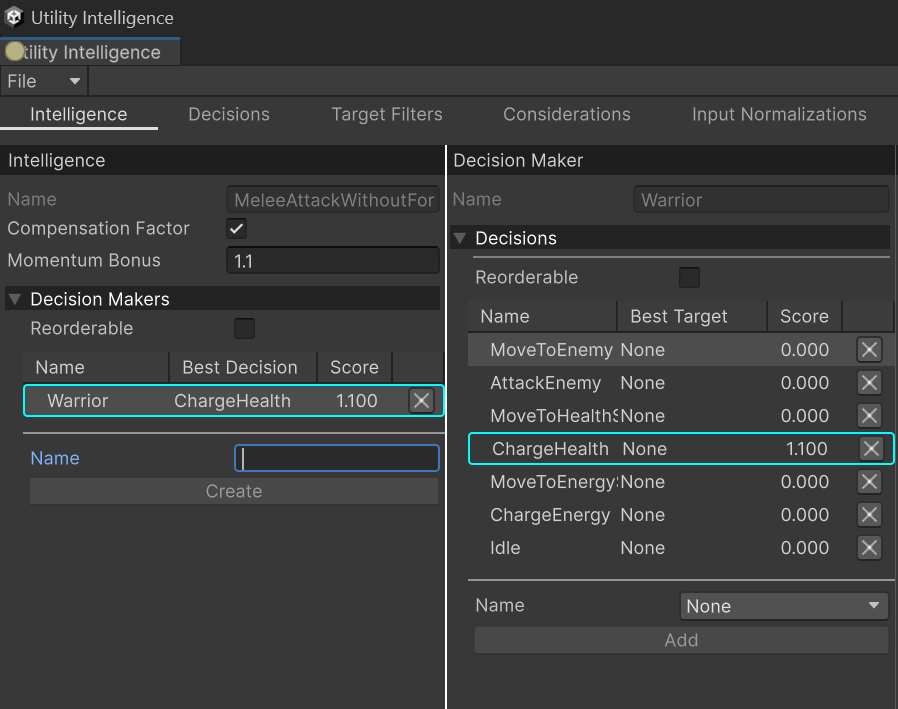The width and height of the screenshot is (898, 709).
Task: Switch to the Decisions tab
Action: tap(229, 115)
